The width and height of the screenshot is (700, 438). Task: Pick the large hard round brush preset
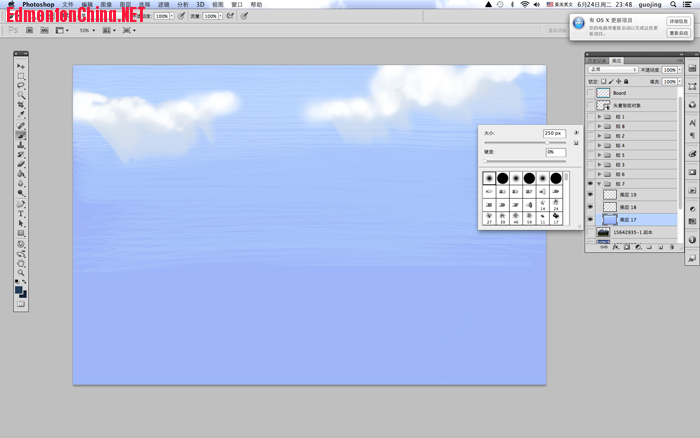click(556, 178)
